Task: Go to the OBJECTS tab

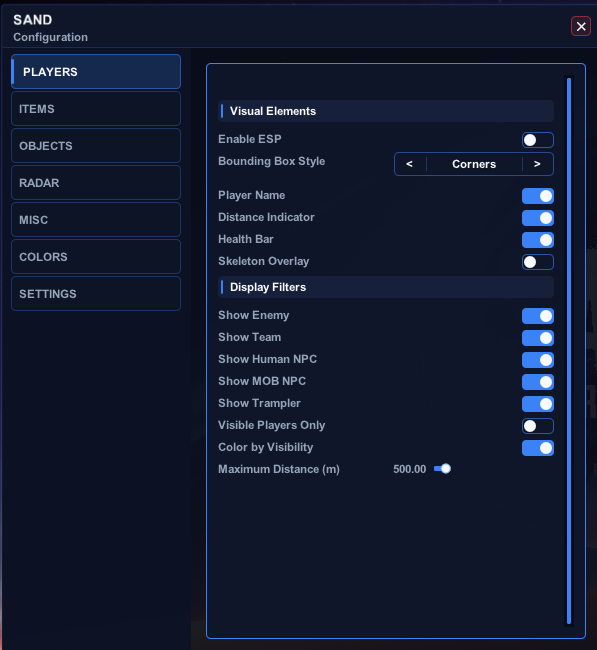Action: click(x=96, y=146)
